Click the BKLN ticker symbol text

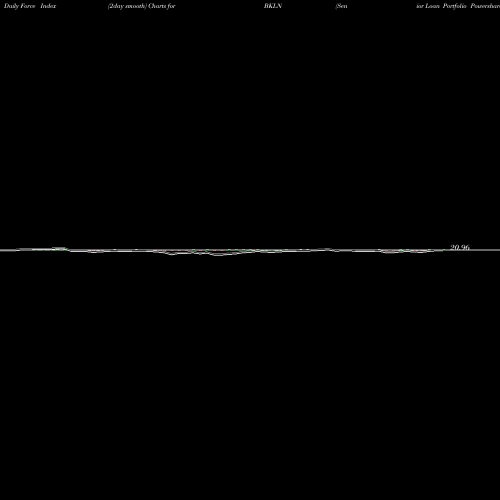(x=273, y=6)
